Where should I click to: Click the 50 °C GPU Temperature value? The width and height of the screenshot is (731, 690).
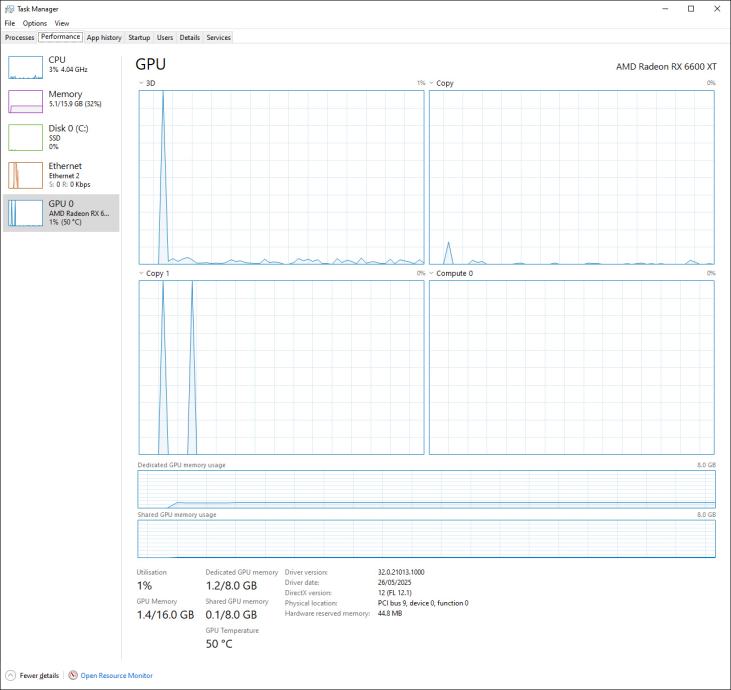tap(219, 644)
